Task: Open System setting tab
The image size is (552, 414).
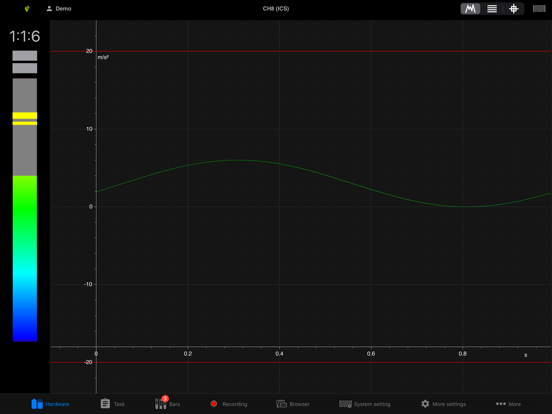Action: (364, 404)
